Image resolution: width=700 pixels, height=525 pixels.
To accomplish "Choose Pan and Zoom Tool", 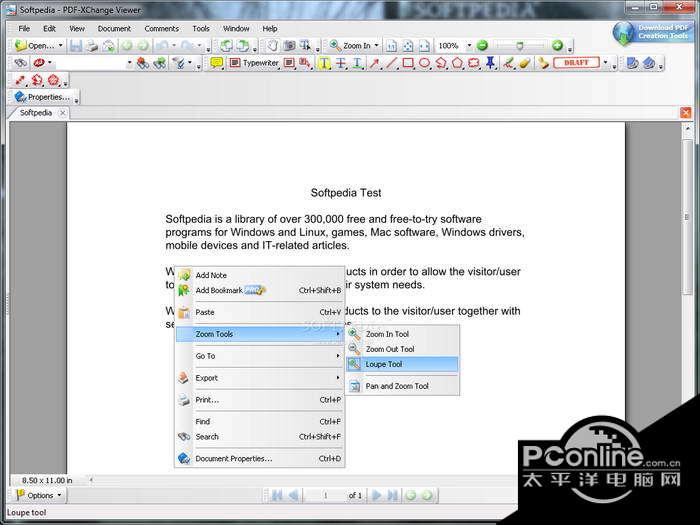I will [402, 386].
